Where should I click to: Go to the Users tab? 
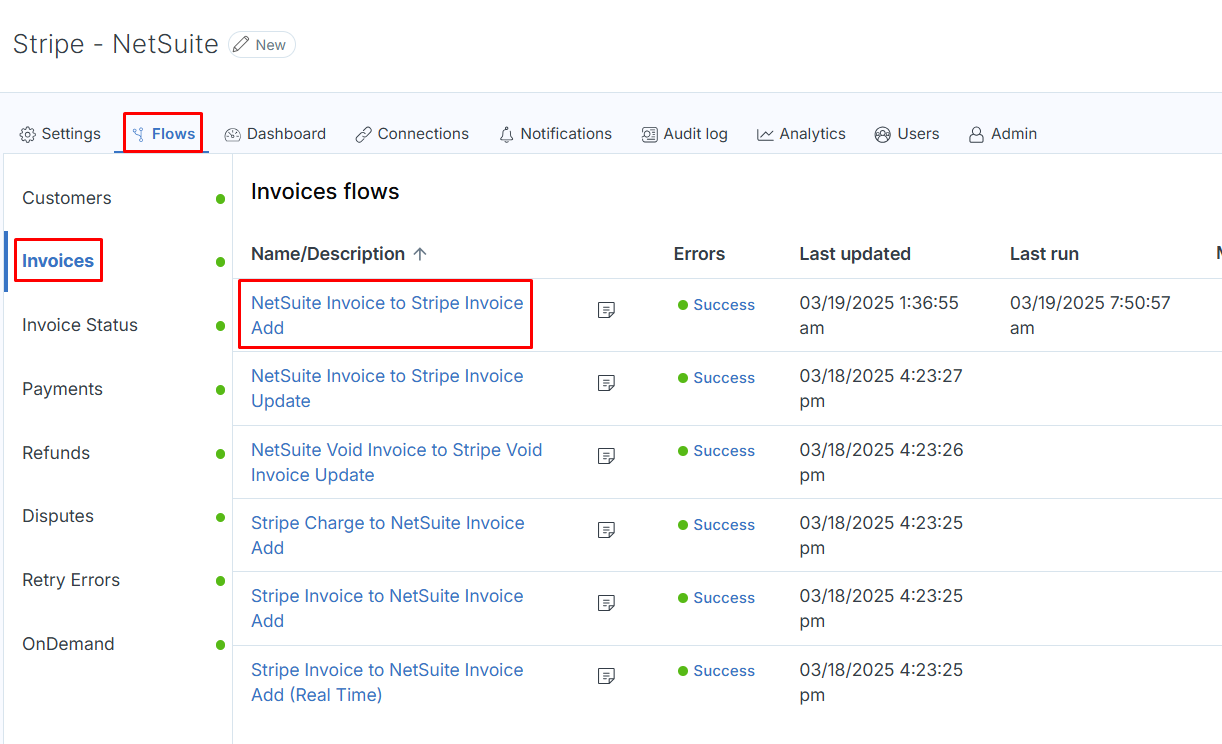pyautogui.click(x=907, y=134)
